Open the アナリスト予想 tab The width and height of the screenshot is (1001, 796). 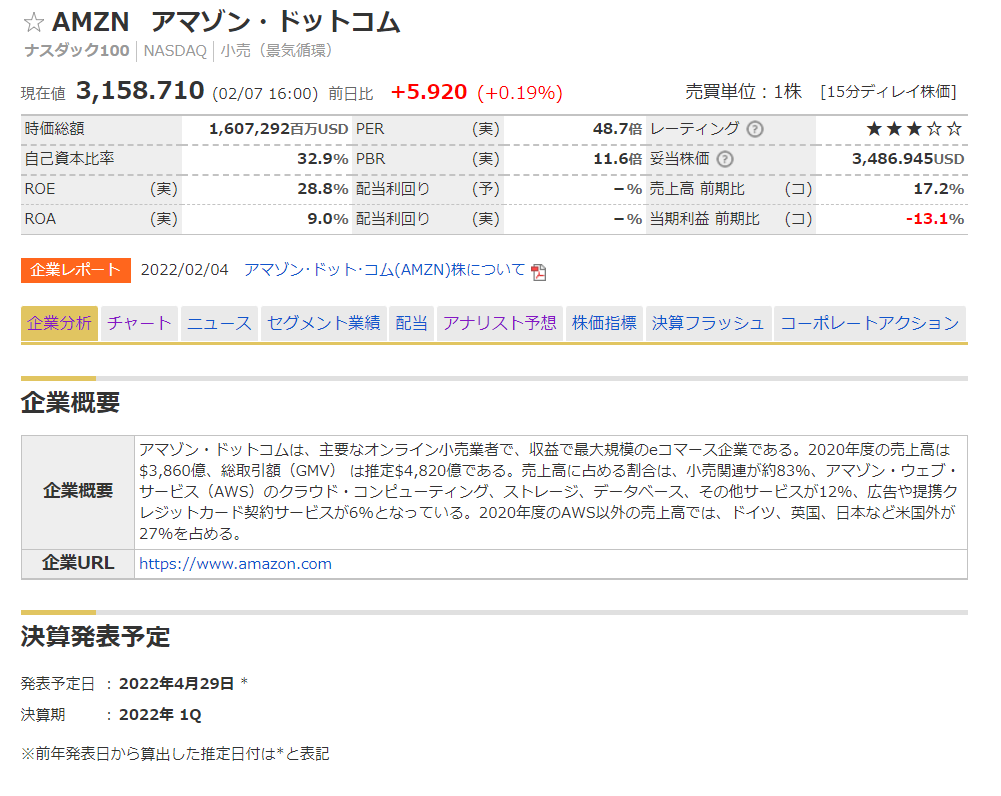(x=500, y=323)
